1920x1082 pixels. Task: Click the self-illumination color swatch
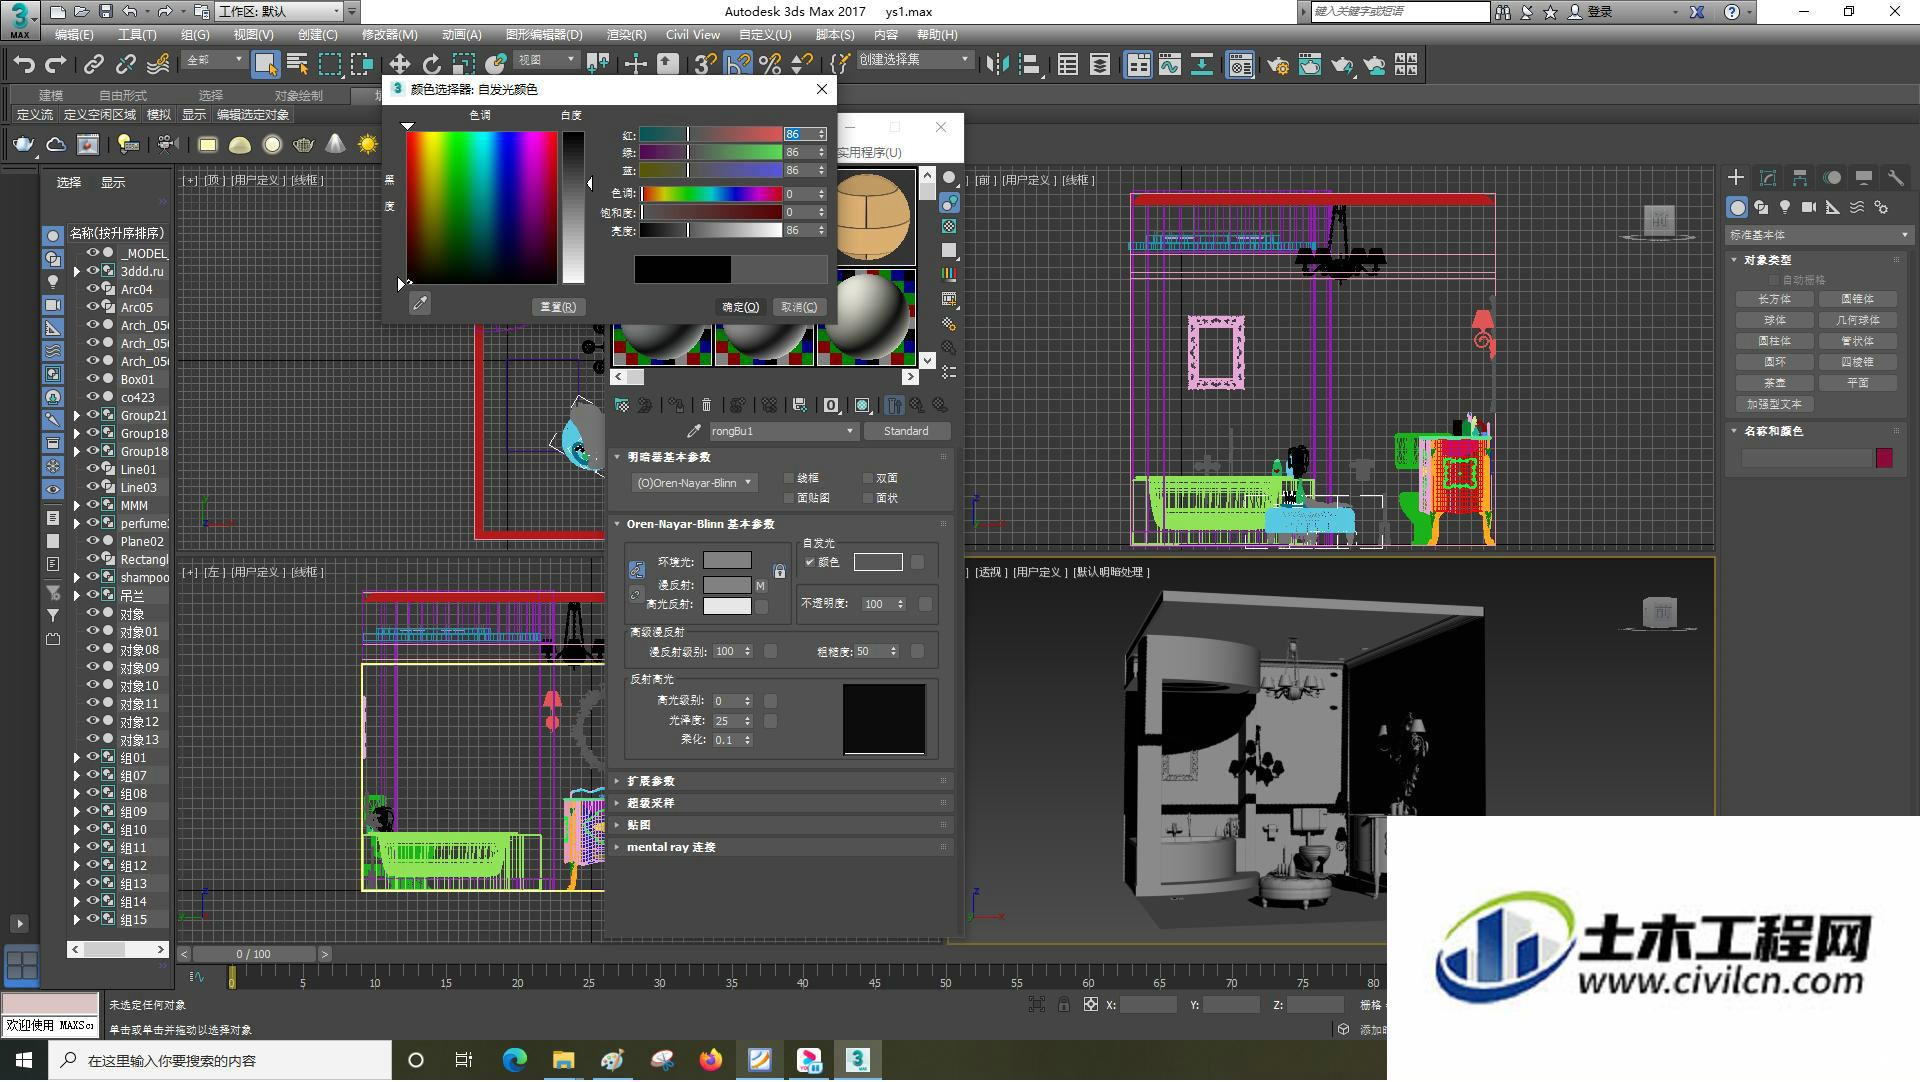(x=878, y=562)
